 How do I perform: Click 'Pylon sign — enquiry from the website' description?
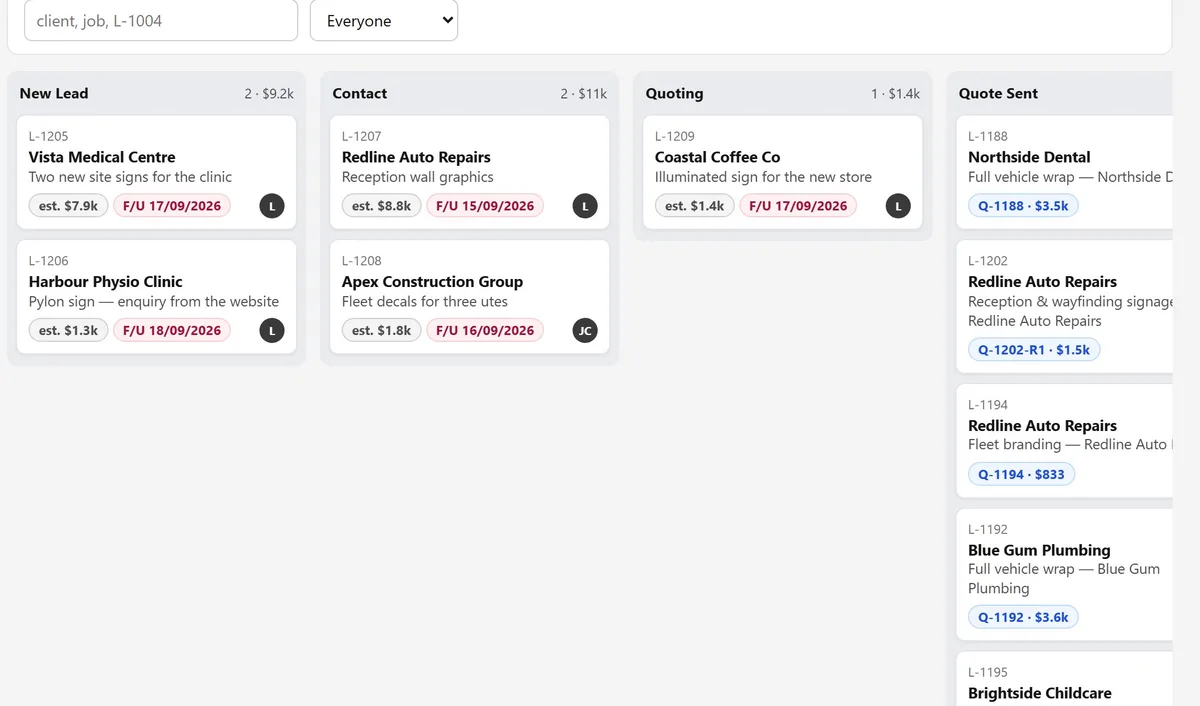coord(154,301)
